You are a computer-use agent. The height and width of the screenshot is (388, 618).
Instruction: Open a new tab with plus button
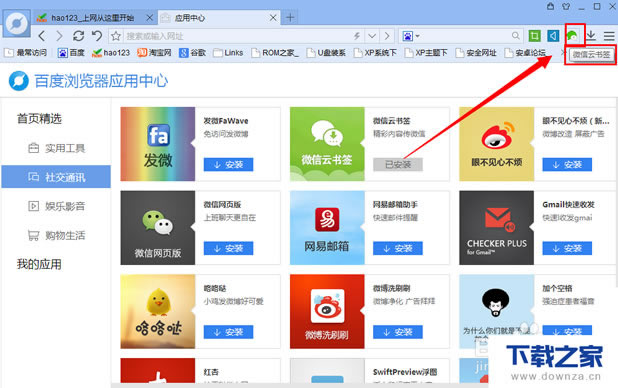pyautogui.click(x=290, y=18)
